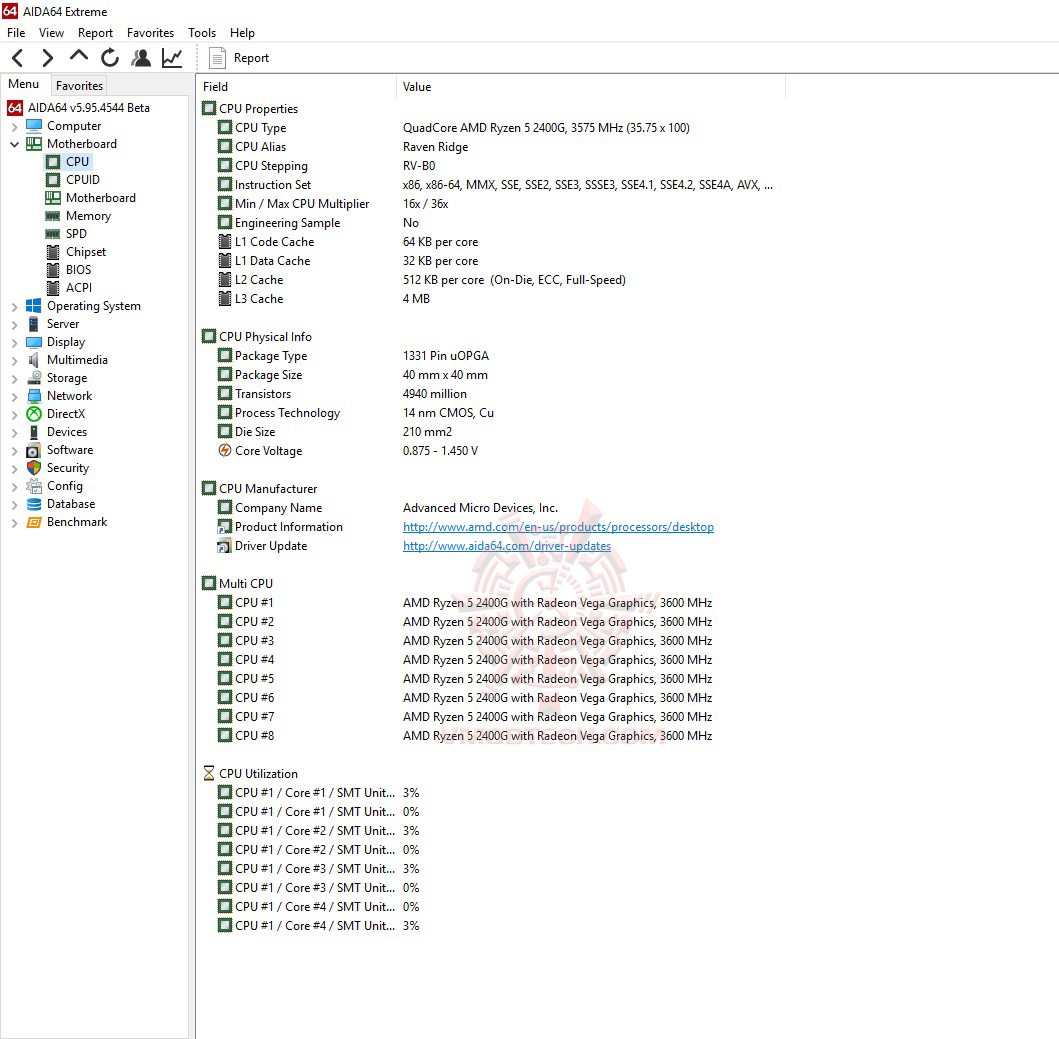Select the Engineering Sample row

(496, 222)
